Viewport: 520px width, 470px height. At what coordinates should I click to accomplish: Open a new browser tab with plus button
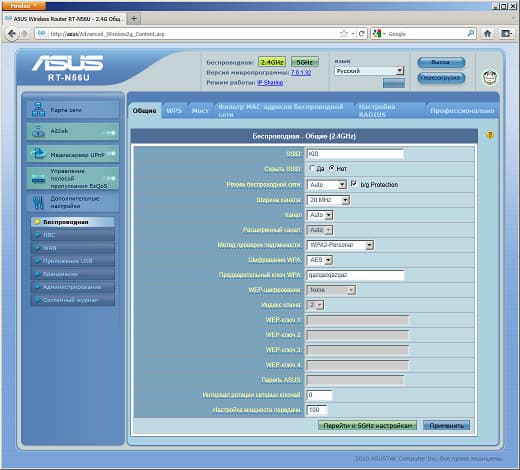pyautogui.click(x=134, y=19)
